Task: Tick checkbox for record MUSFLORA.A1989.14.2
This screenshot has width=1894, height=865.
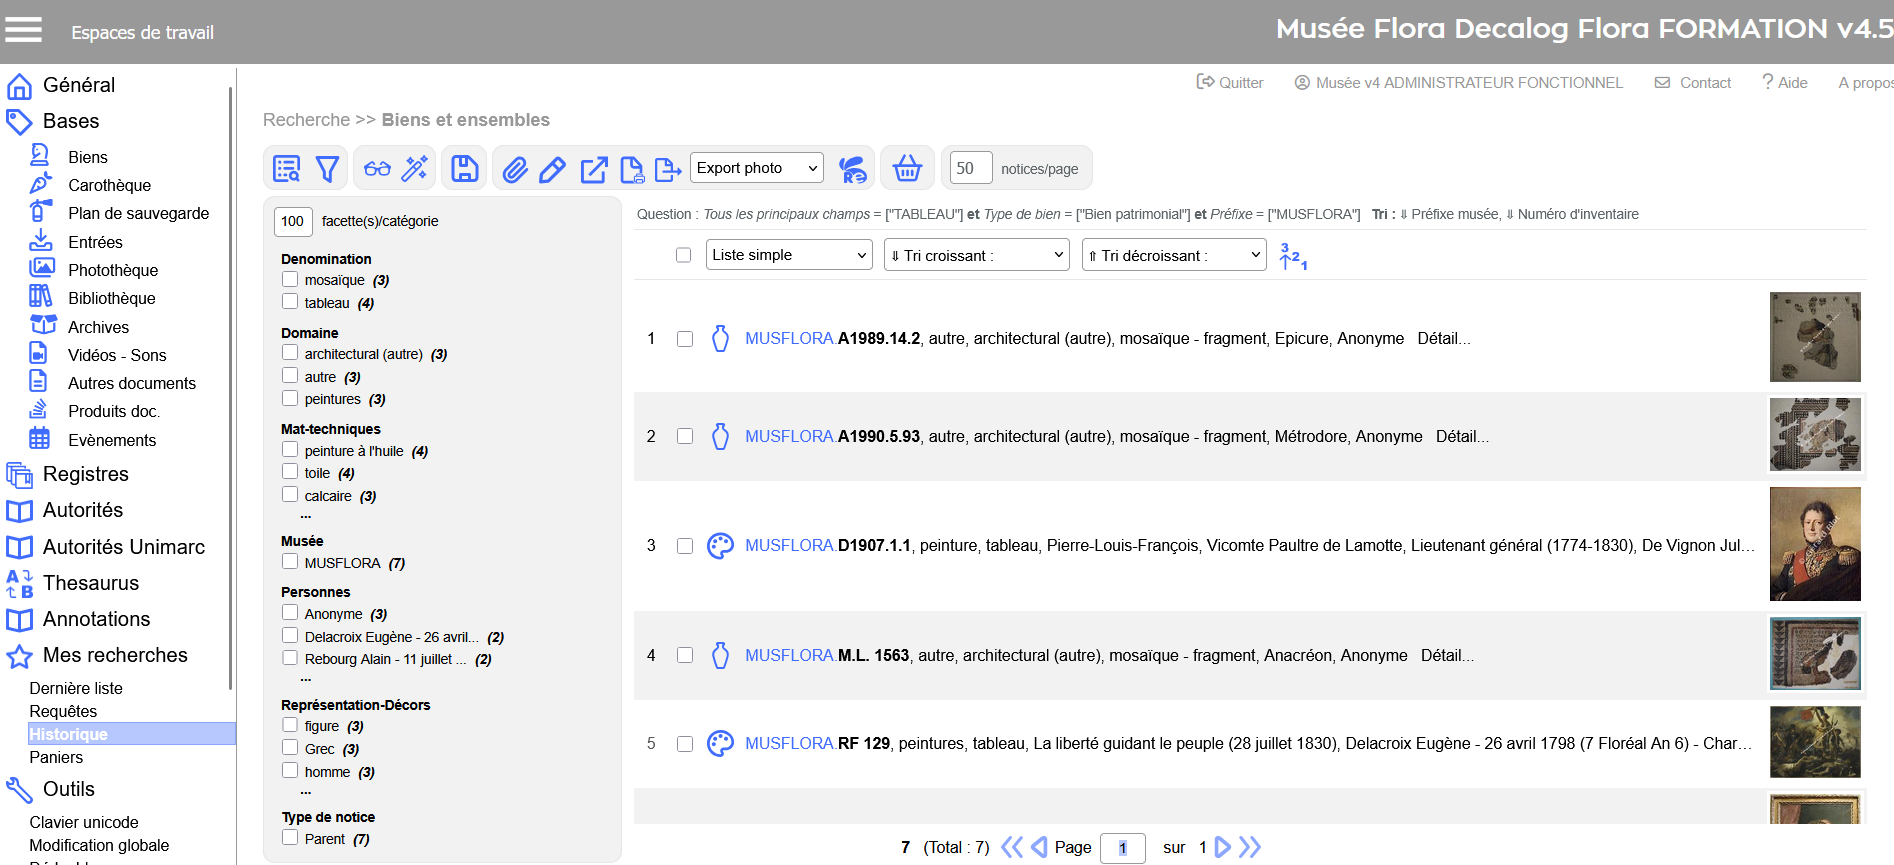Action: point(685,339)
